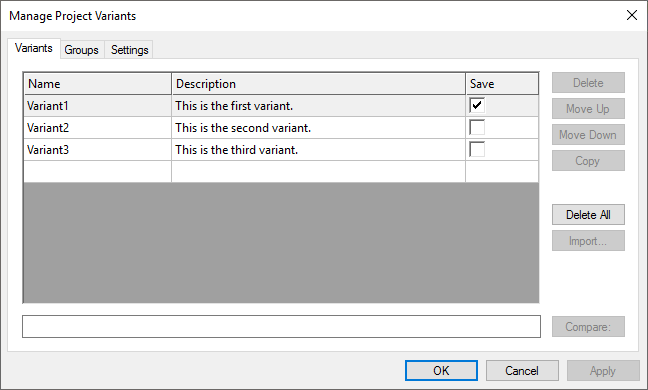Viewport: 648px width, 390px height.
Task: Click the Name column header
Action: click(98, 84)
